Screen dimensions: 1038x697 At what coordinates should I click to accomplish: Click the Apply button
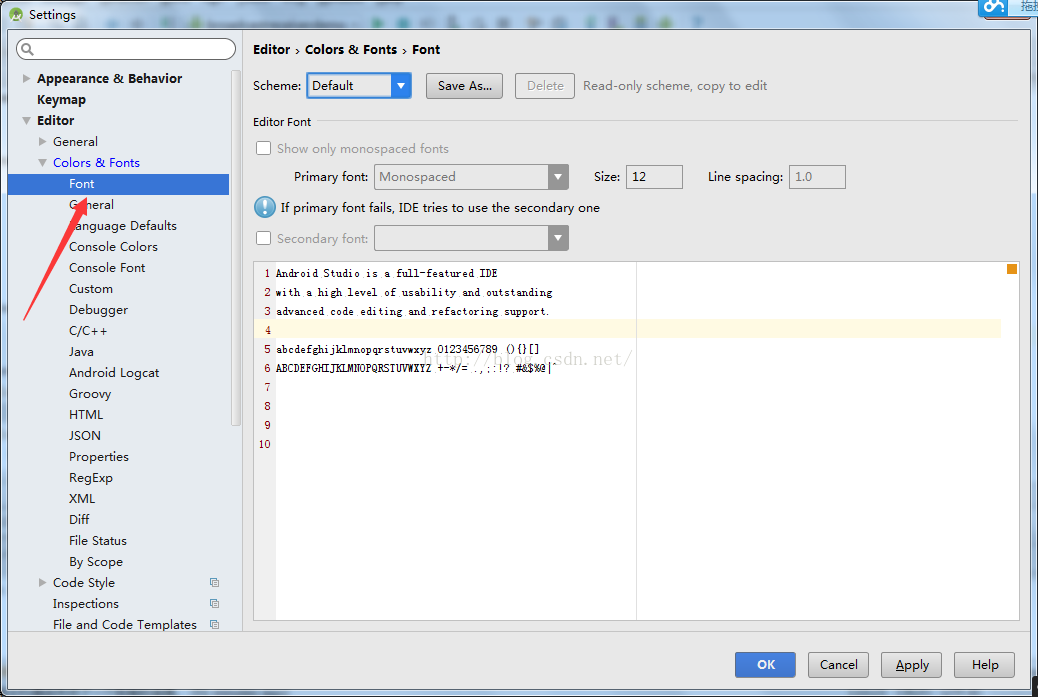912,665
